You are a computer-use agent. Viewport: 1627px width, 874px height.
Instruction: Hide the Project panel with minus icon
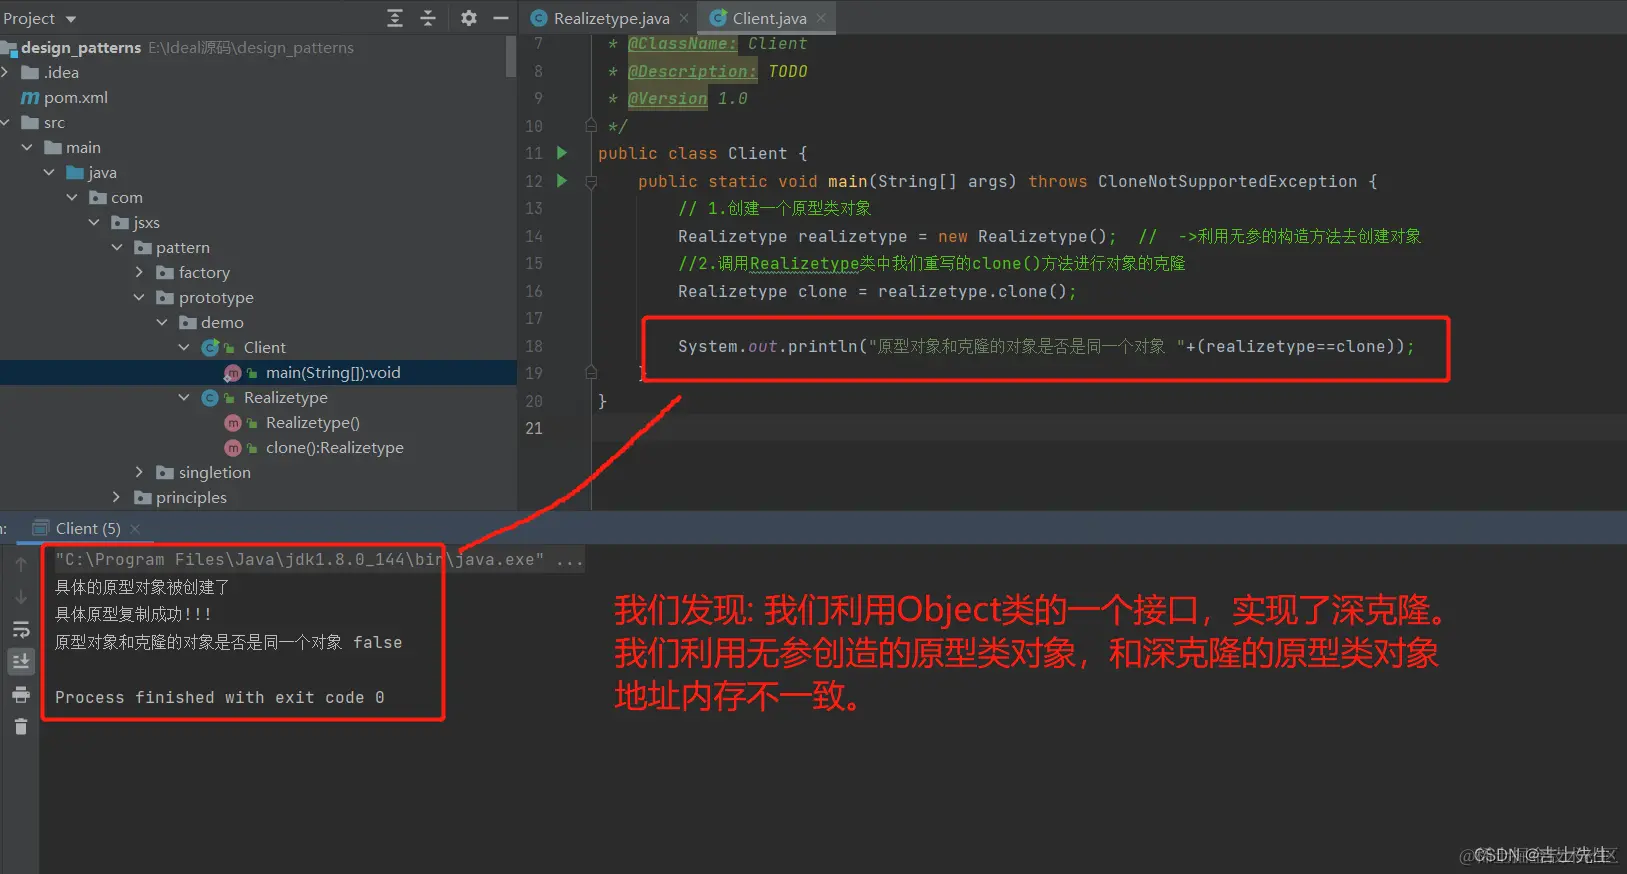pyautogui.click(x=501, y=18)
